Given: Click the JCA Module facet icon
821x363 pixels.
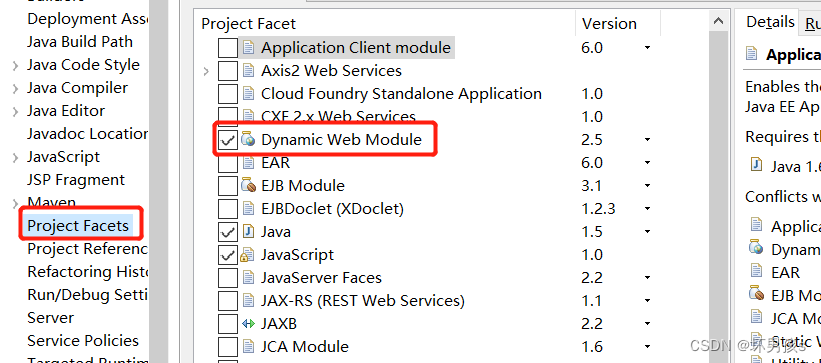Looking at the screenshot, I should [x=249, y=347].
